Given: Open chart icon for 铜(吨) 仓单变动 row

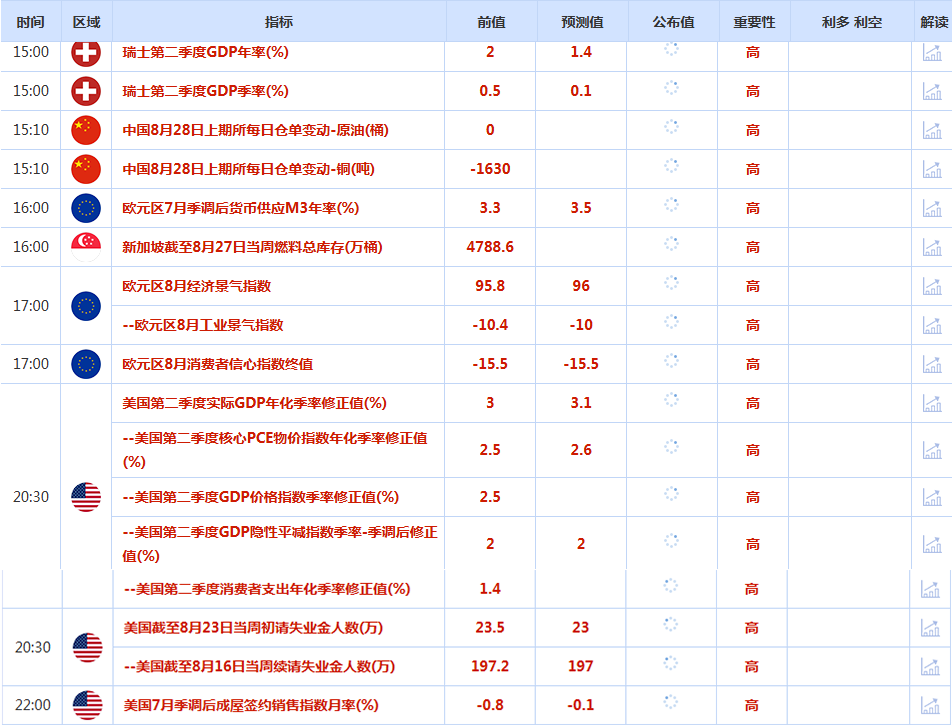Looking at the screenshot, I should (932, 169).
